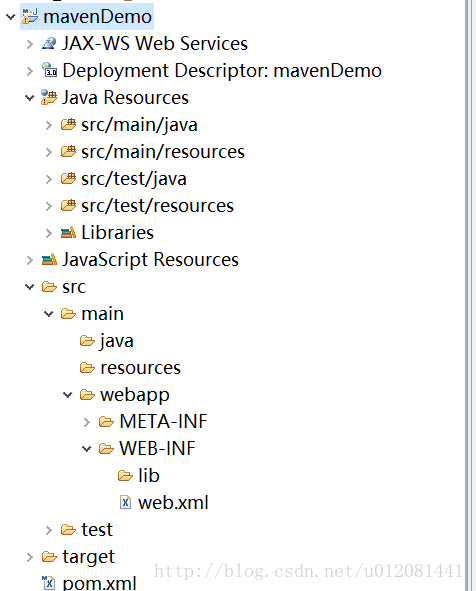This screenshot has width=476, height=591.
Task: Click the main folder icon
Action: [x=68, y=314]
